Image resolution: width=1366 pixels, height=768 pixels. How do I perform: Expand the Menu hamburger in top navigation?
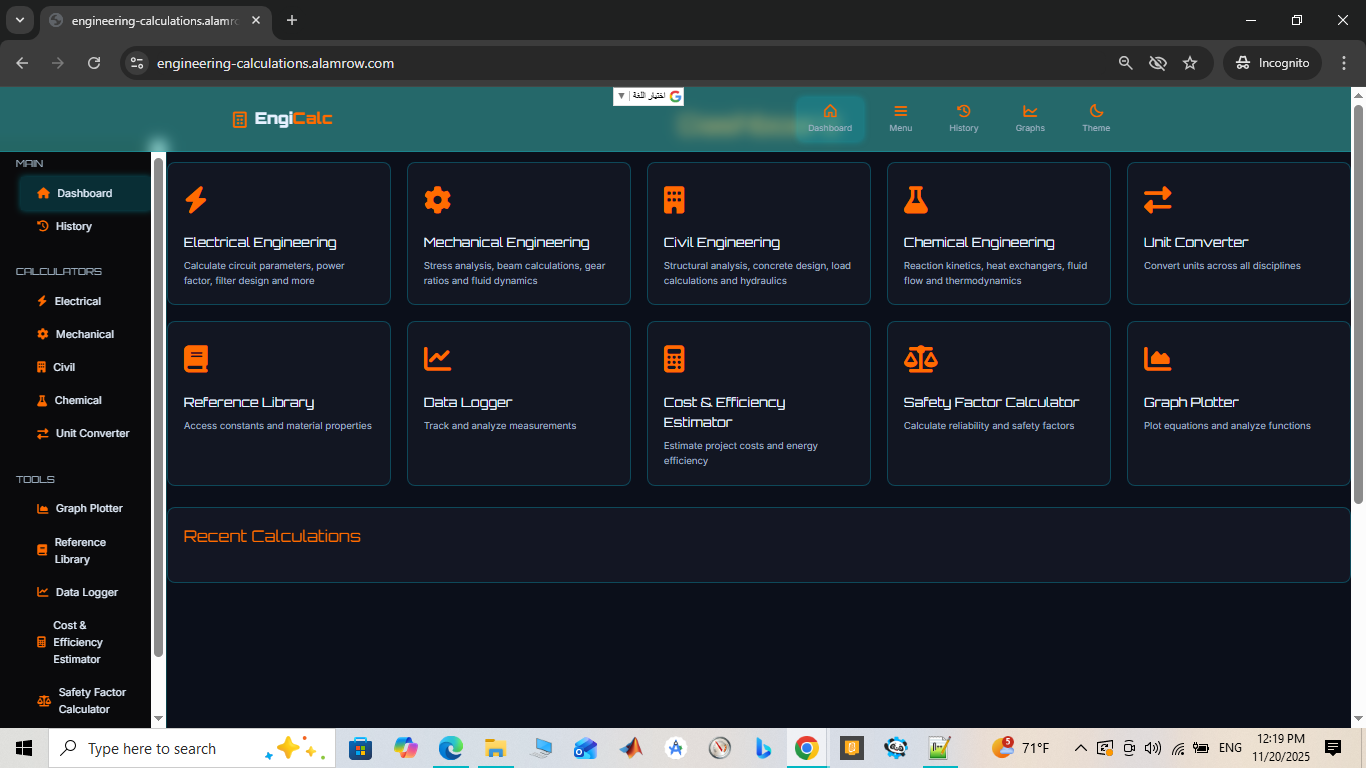(900, 118)
